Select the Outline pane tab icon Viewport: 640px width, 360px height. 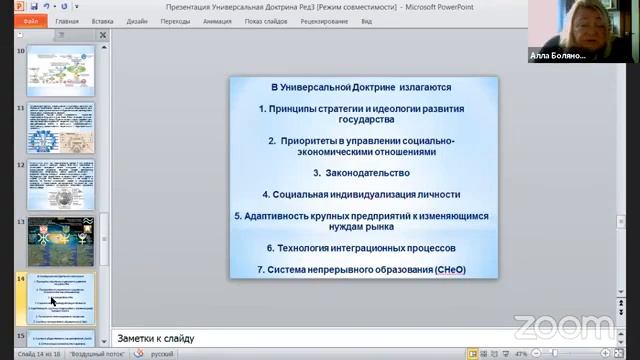61,36
